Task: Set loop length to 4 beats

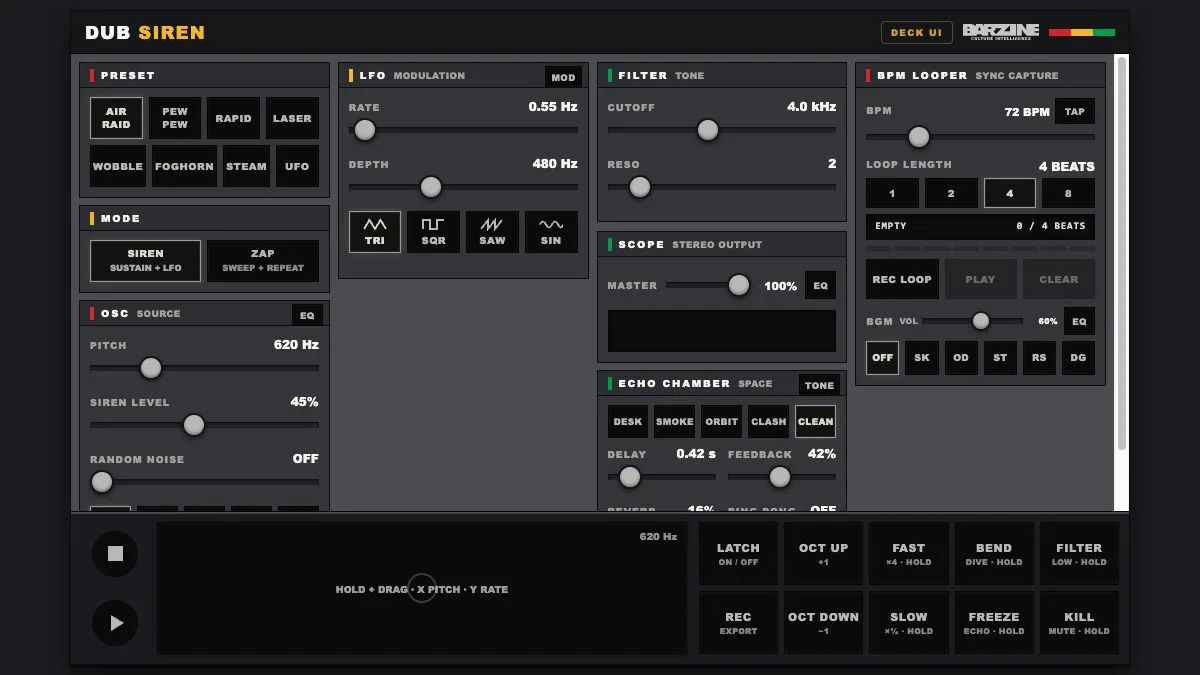Action: [1009, 193]
